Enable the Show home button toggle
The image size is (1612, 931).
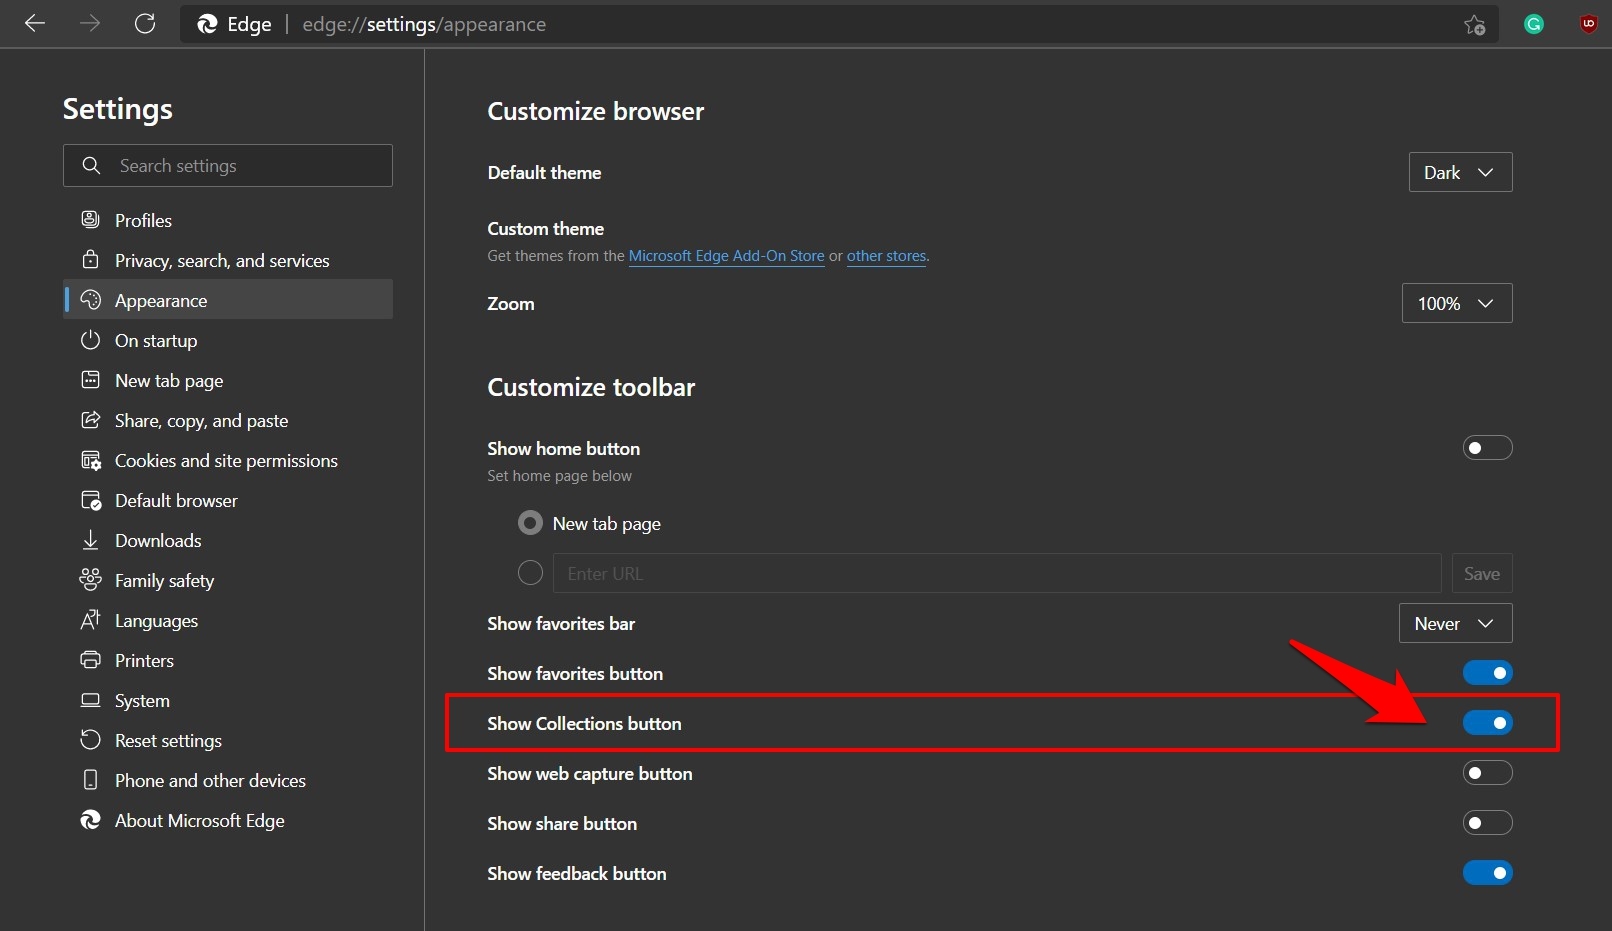tap(1487, 448)
